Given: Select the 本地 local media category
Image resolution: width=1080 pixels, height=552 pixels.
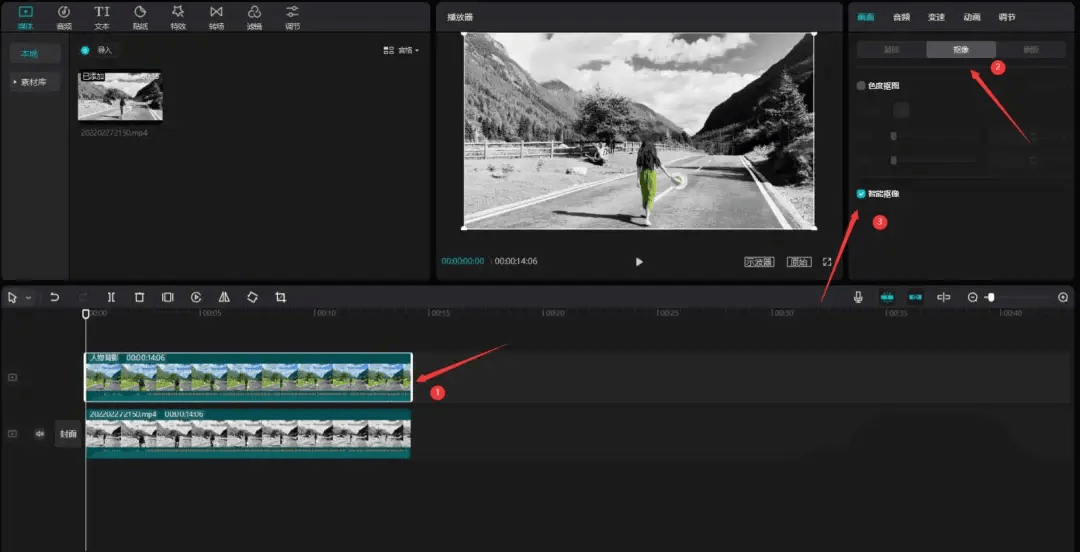Looking at the screenshot, I should pos(35,53).
